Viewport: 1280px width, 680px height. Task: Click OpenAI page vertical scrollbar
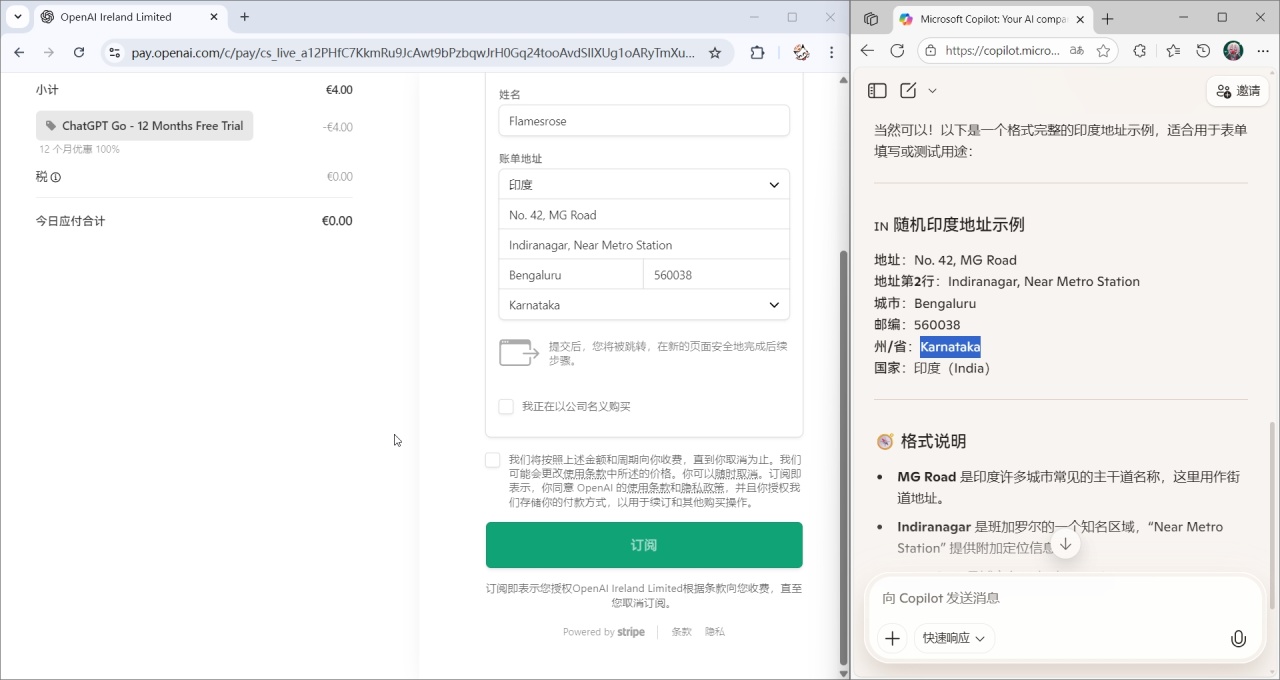click(x=843, y=456)
